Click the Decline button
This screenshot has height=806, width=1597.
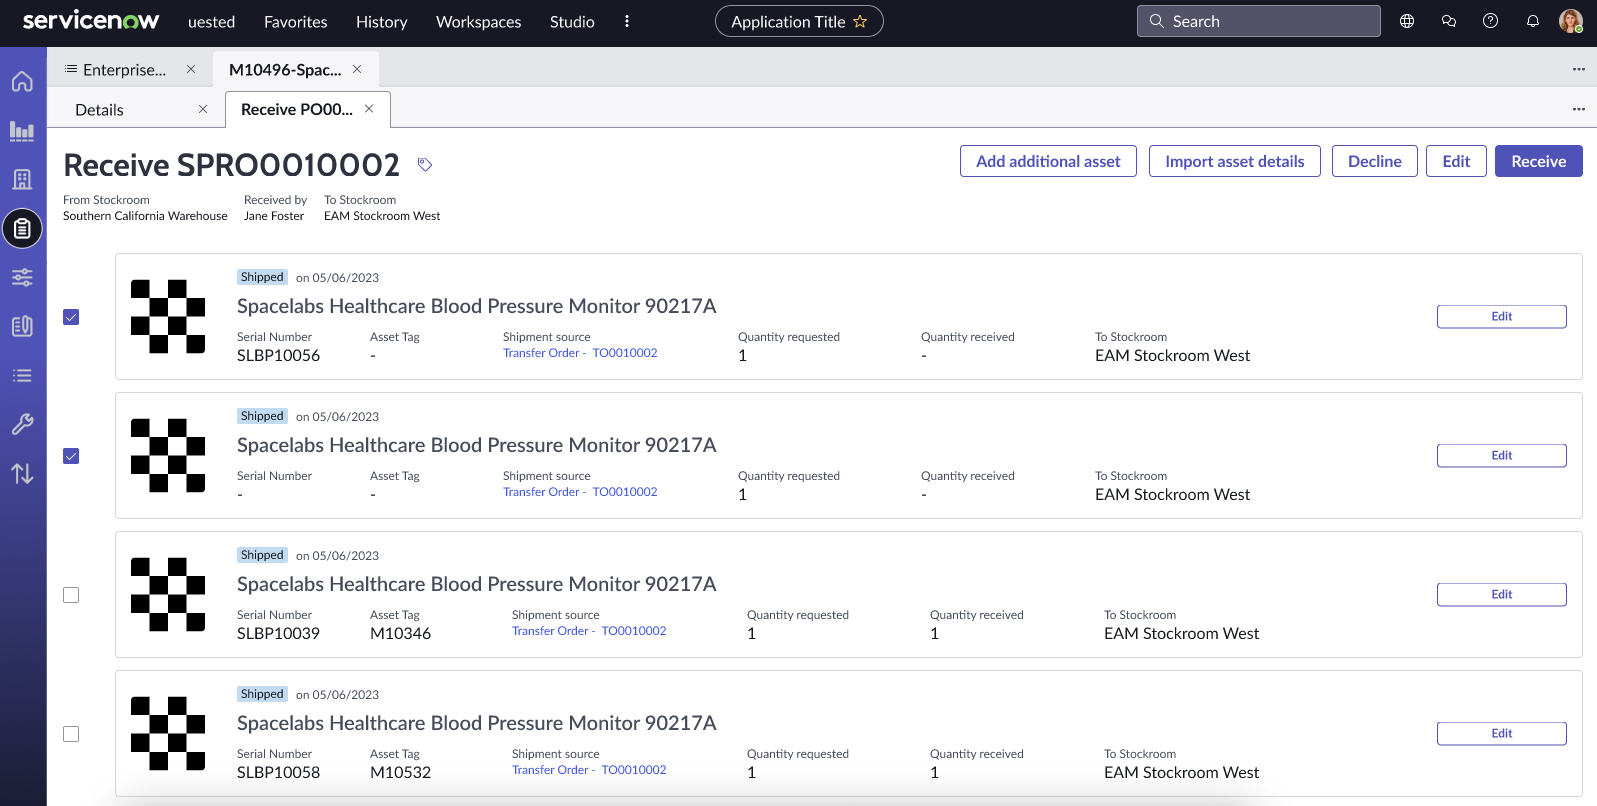tap(1375, 161)
